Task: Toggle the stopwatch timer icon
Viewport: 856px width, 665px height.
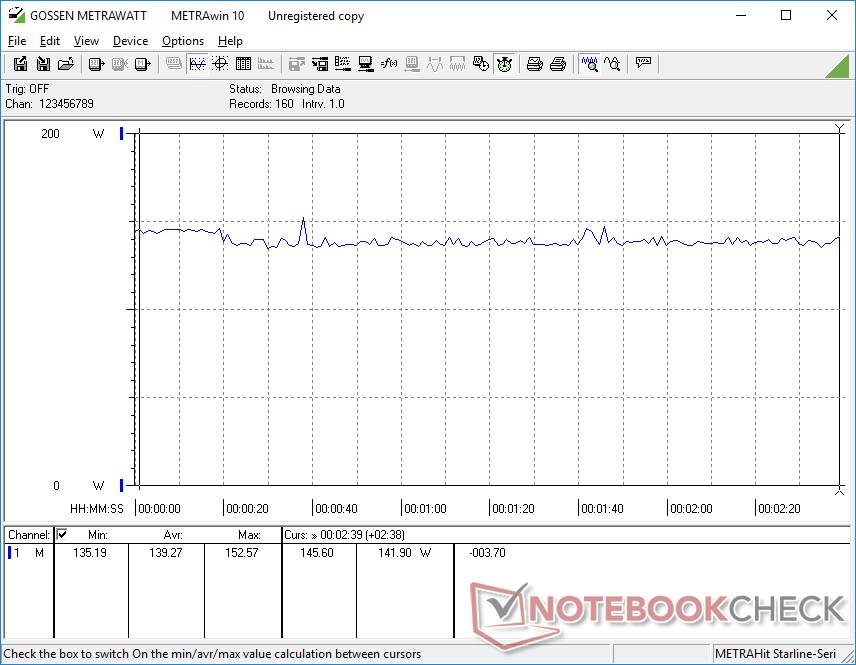Action: coord(504,64)
